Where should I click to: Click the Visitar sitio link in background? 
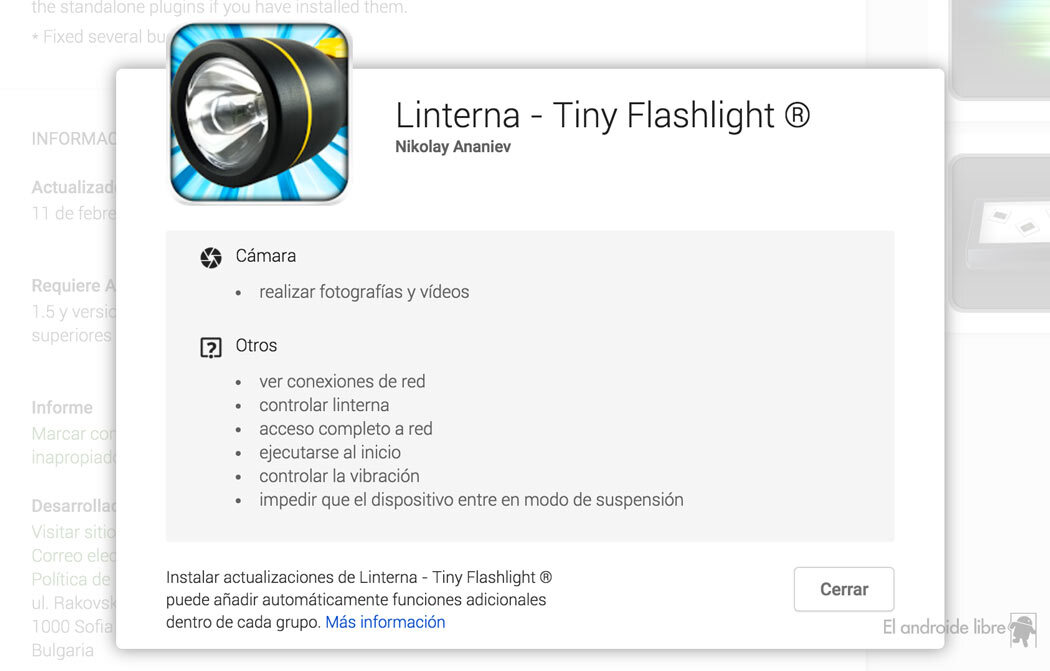(x=74, y=532)
